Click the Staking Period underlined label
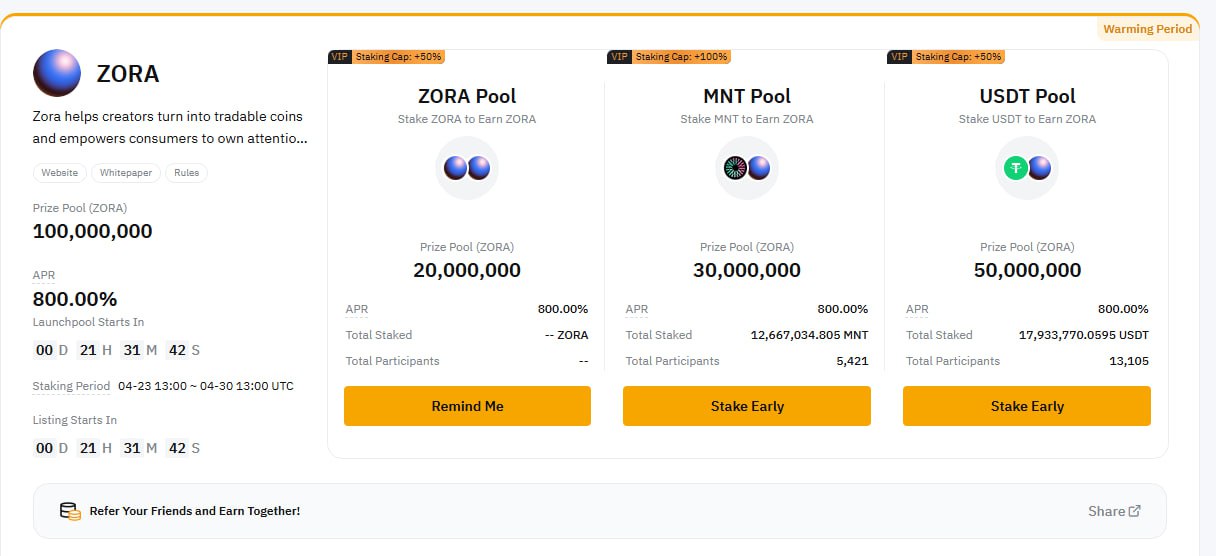The height and width of the screenshot is (556, 1216). click(71, 386)
